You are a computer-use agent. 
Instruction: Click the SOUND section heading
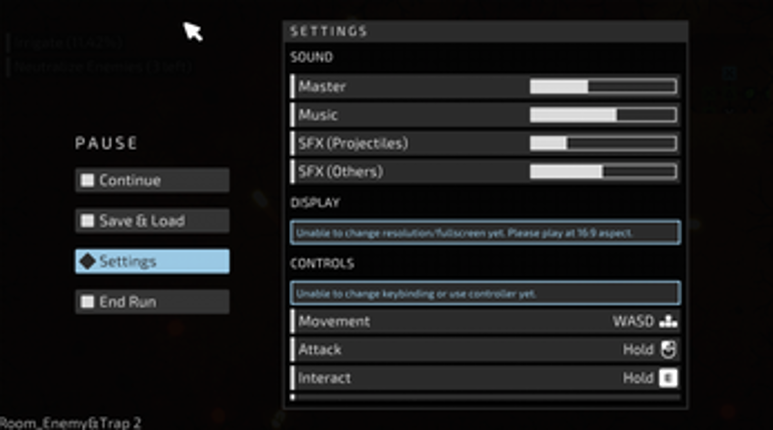pos(312,57)
